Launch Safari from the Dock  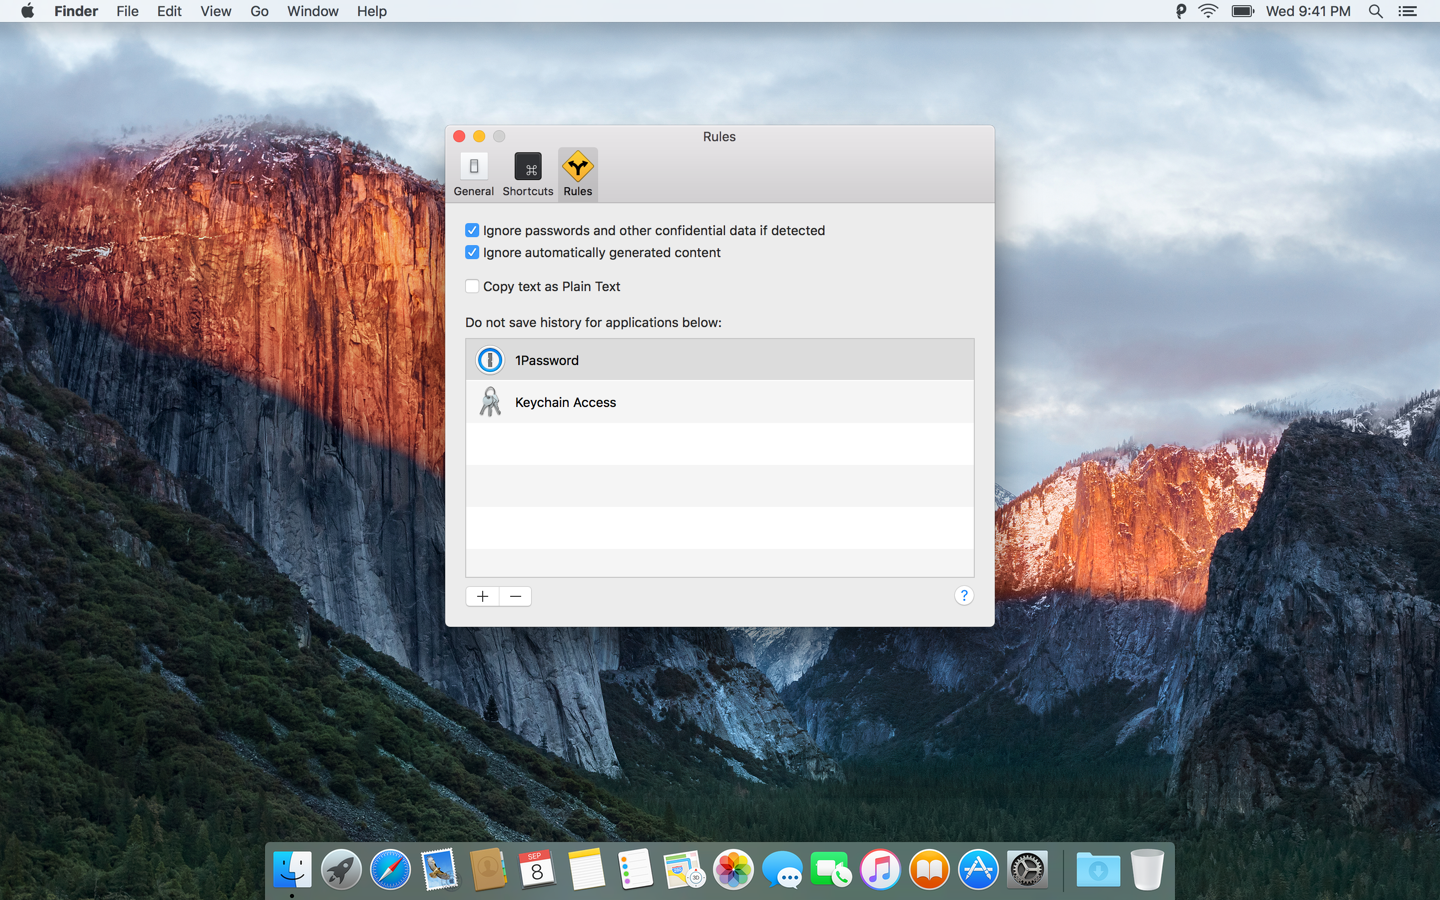(390, 870)
